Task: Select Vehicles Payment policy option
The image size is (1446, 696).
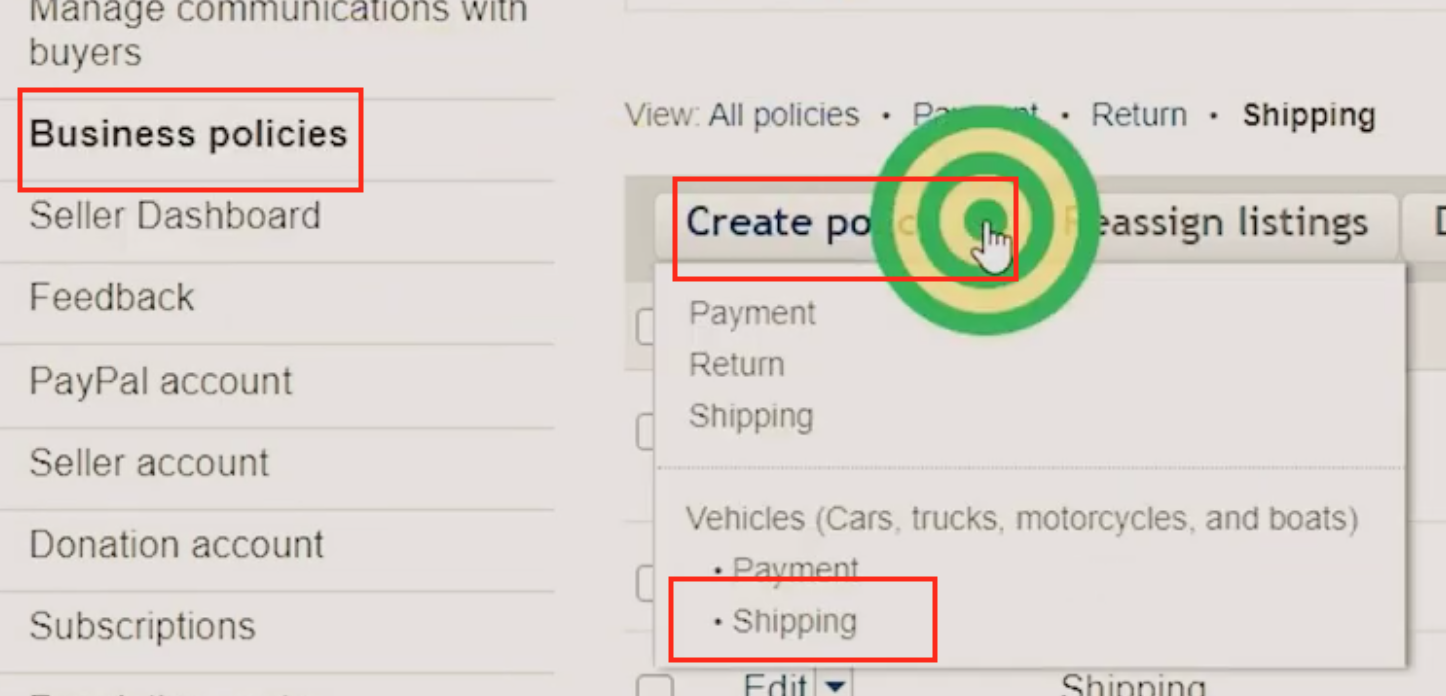Action: pyautogui.click(x=795, y=569)
